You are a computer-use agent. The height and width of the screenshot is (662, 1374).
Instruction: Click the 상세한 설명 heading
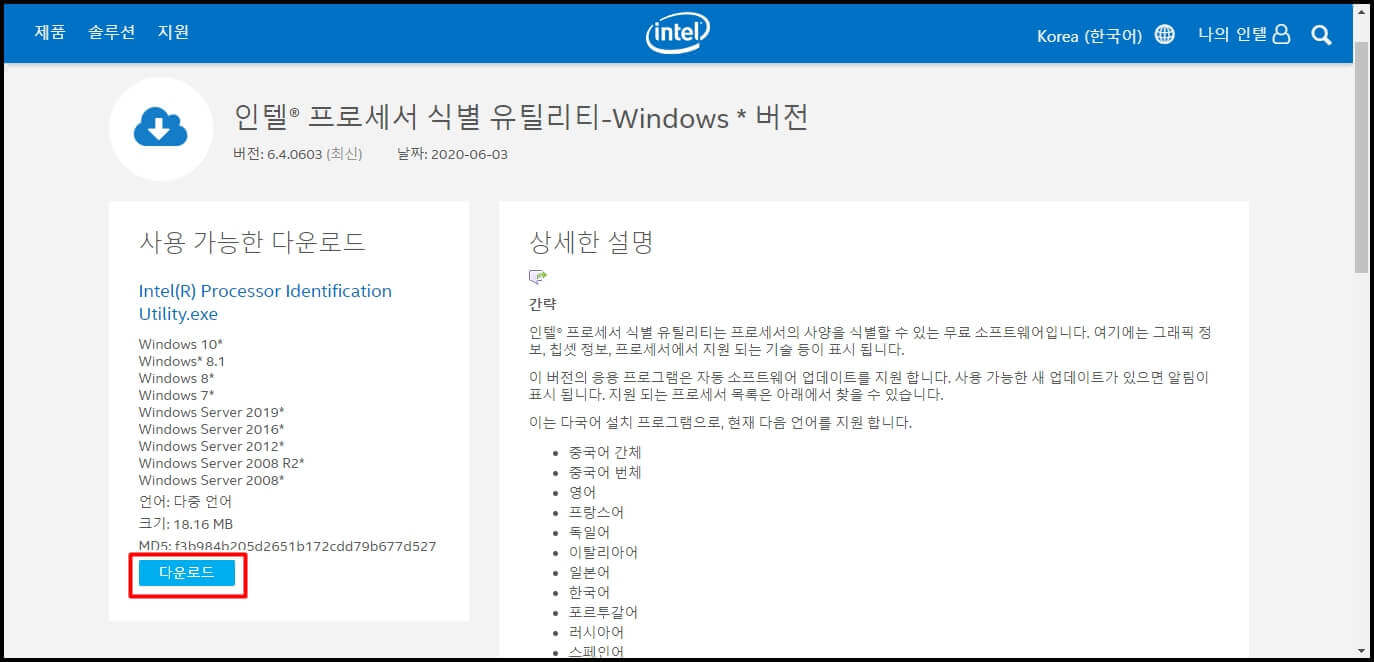(x=591, y=242)
